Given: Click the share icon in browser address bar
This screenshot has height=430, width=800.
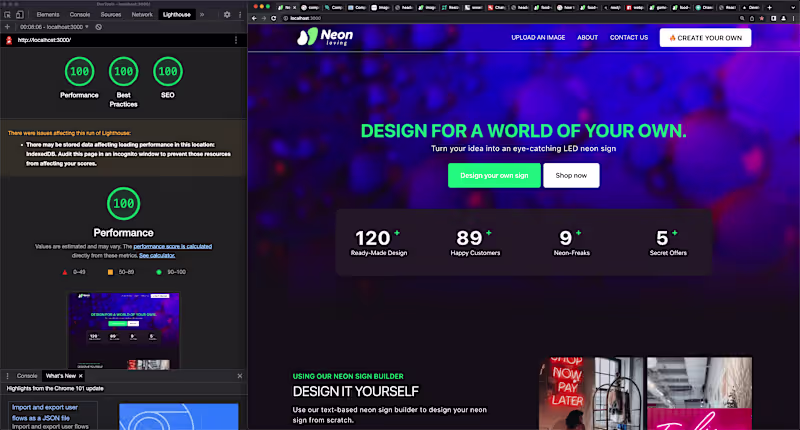Looking at the screenshot, I should (x=752, y=18).
